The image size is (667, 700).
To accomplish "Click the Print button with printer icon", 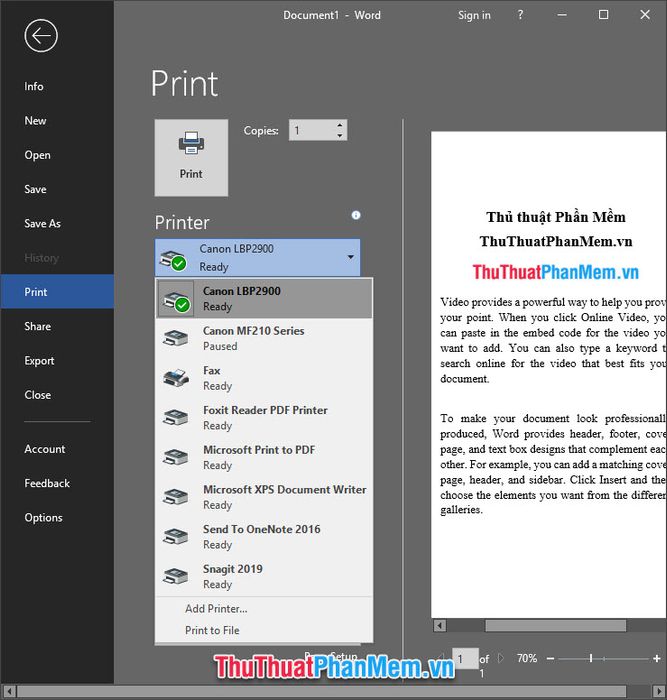I will pyautogui.click(x=191, y=157).
